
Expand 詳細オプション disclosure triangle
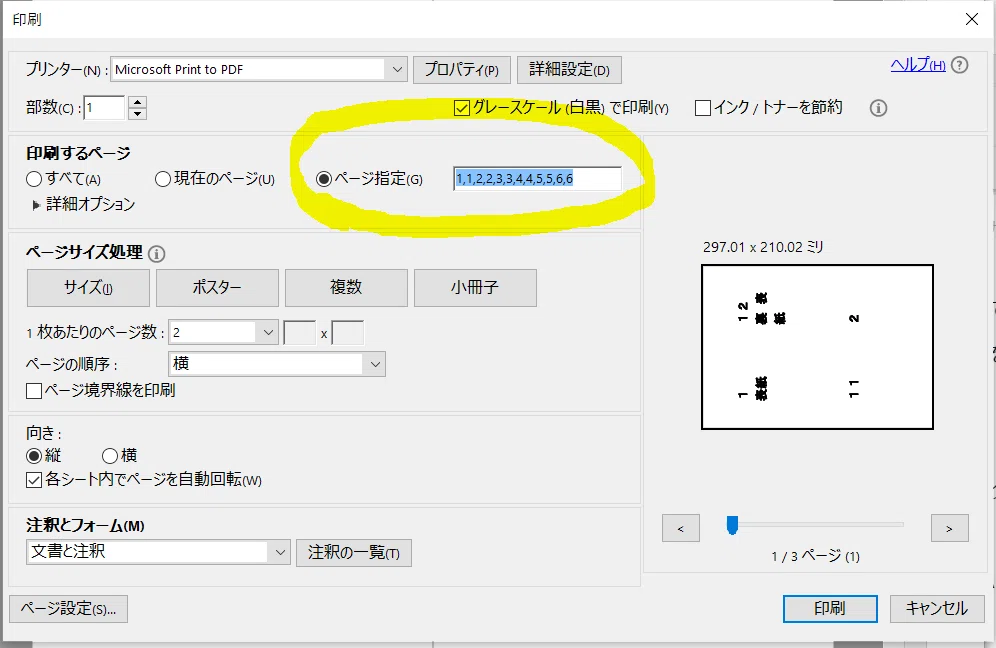[x=36, y=205]
